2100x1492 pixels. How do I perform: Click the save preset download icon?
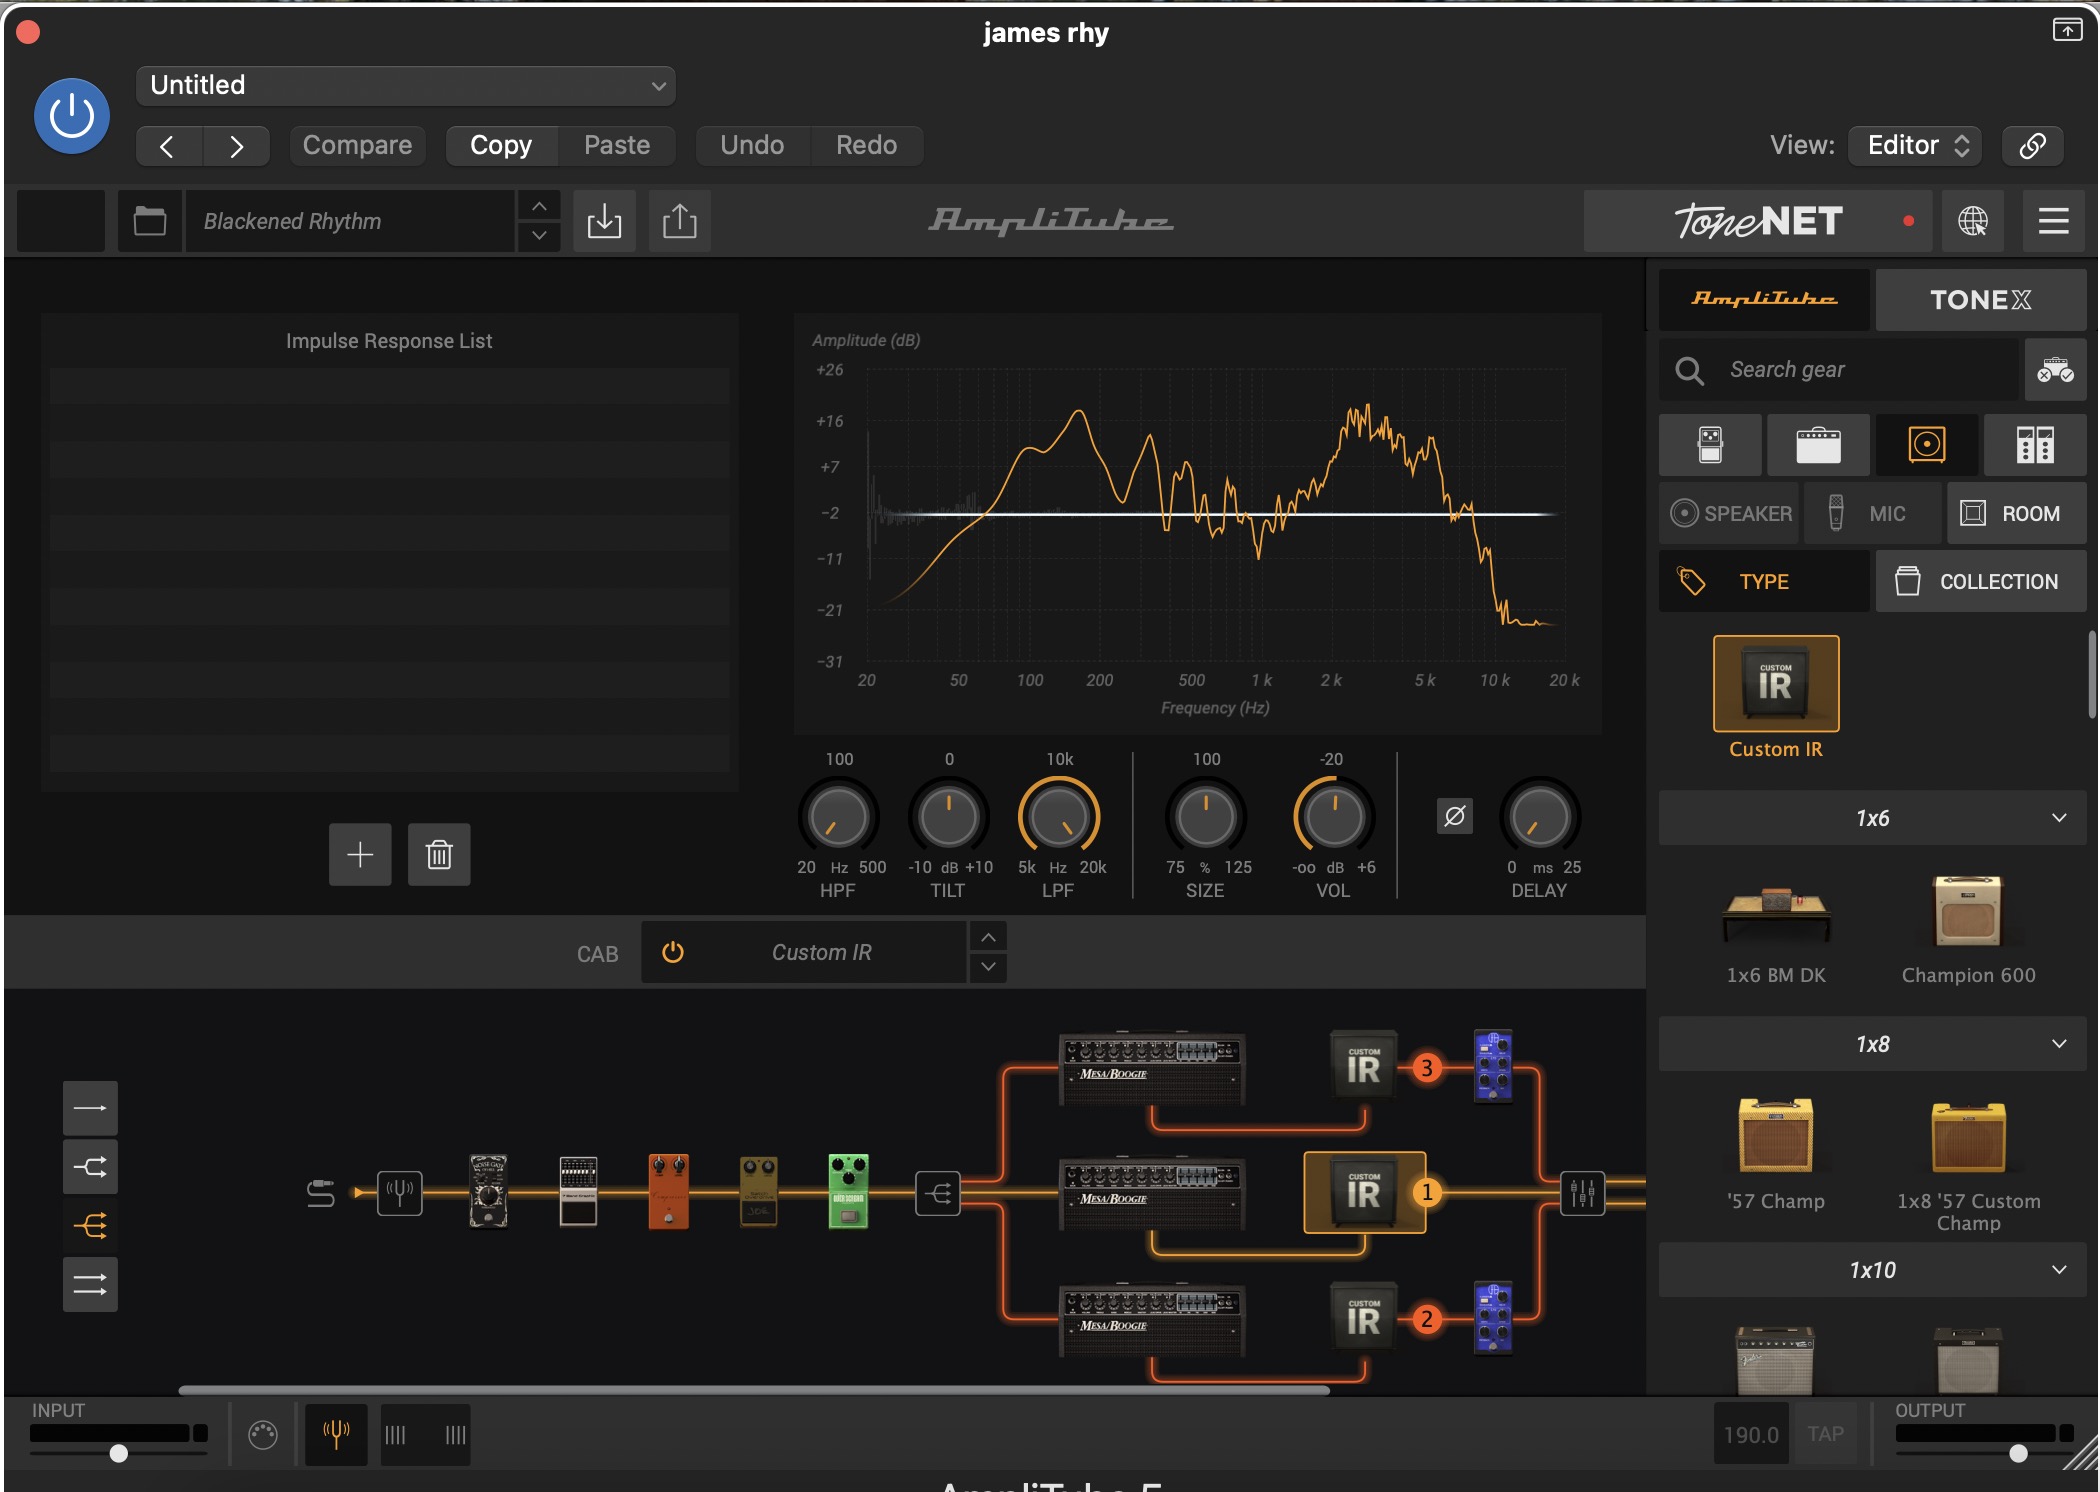point(604,221)
